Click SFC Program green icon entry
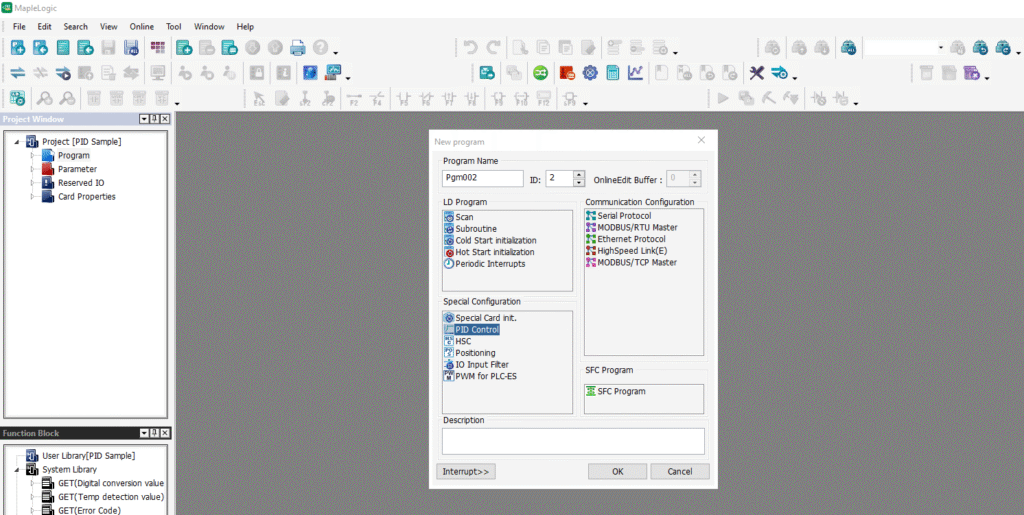 click(591, 392)
